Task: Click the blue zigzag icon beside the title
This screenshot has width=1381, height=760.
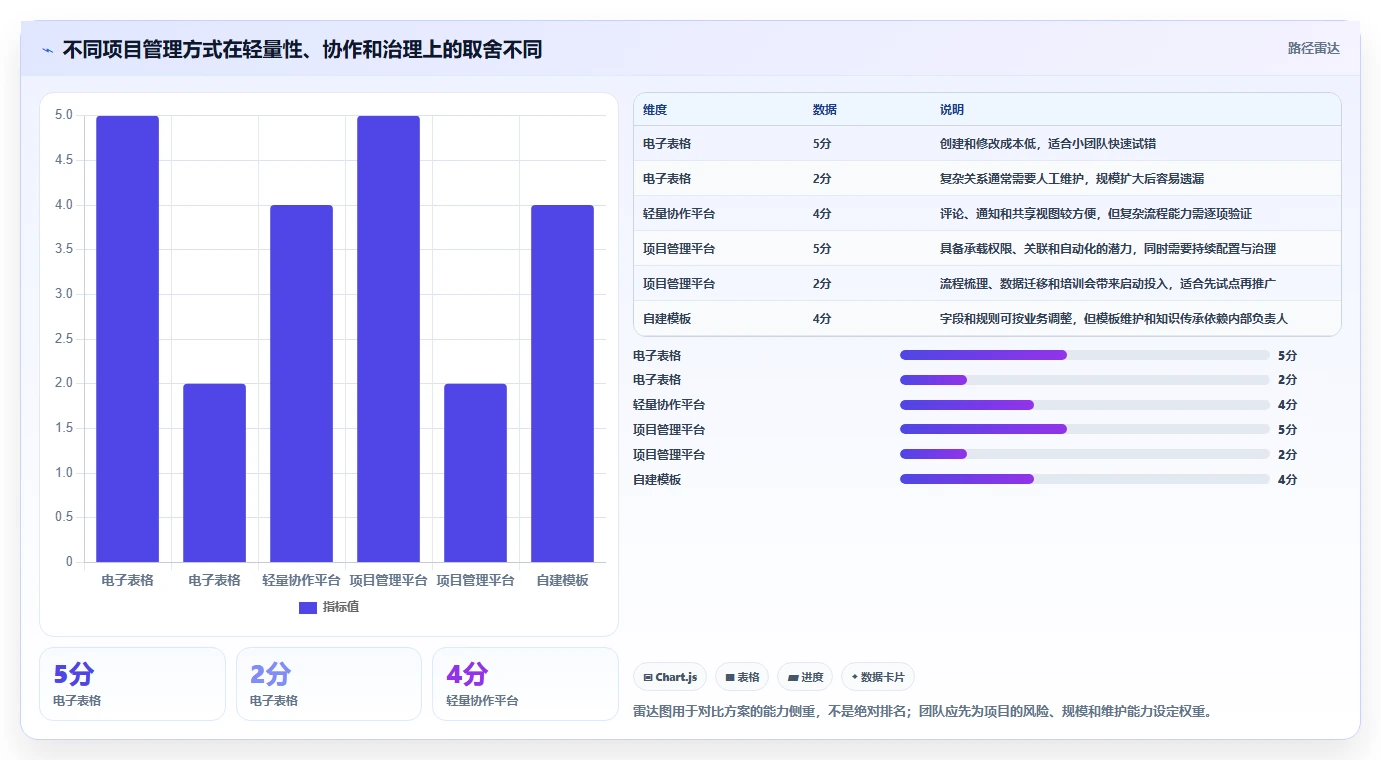Action: click(48, 50)
